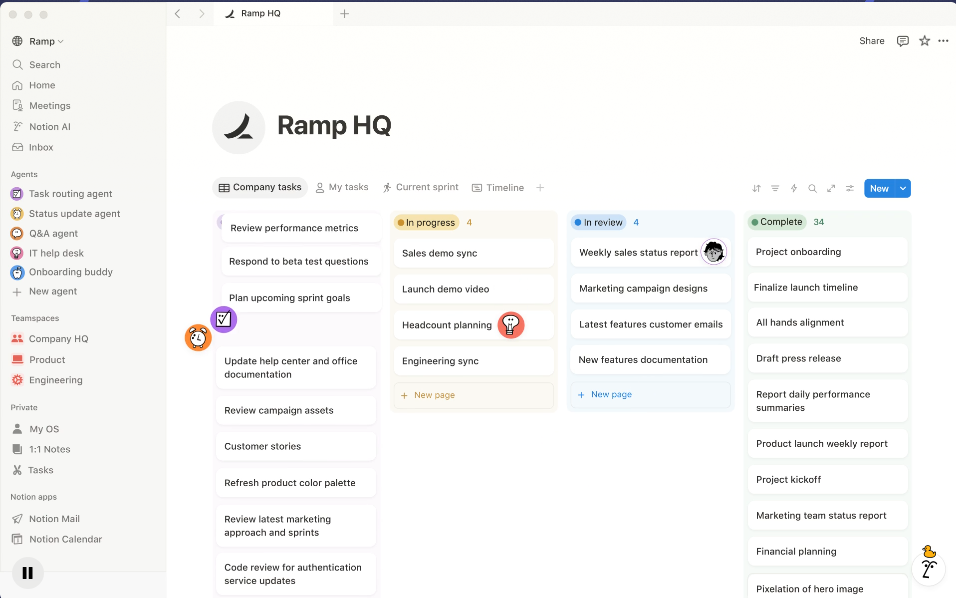The width and height of the screenshot is (956, 598).
Task: Pause with the round pause button
Action: tap(27, 573)
